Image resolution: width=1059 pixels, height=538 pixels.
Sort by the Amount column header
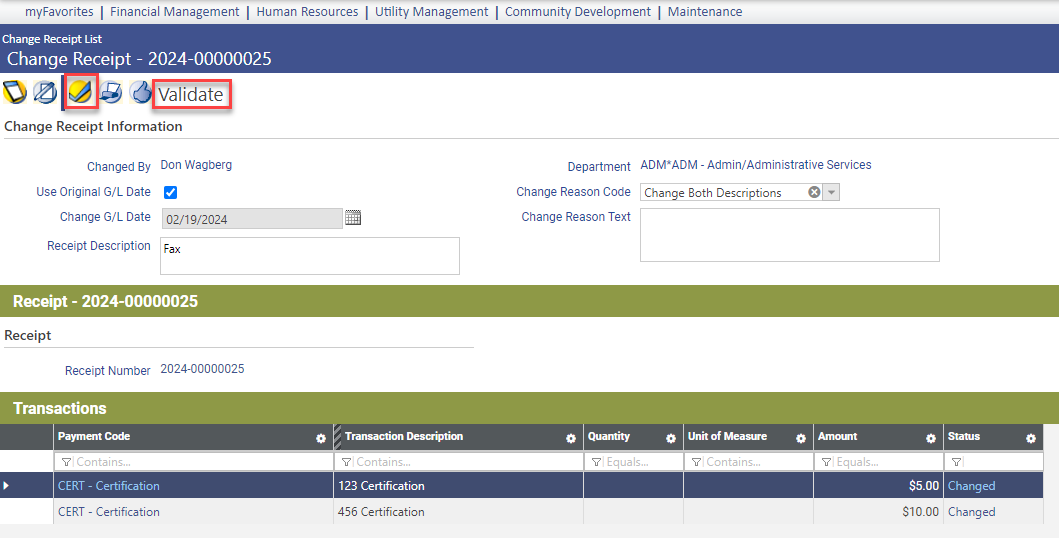coord(837,436)
